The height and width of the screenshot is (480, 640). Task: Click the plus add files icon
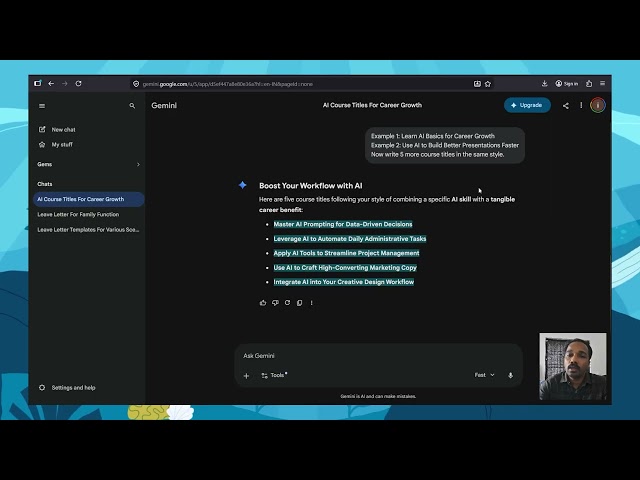[x=246, y=376]
